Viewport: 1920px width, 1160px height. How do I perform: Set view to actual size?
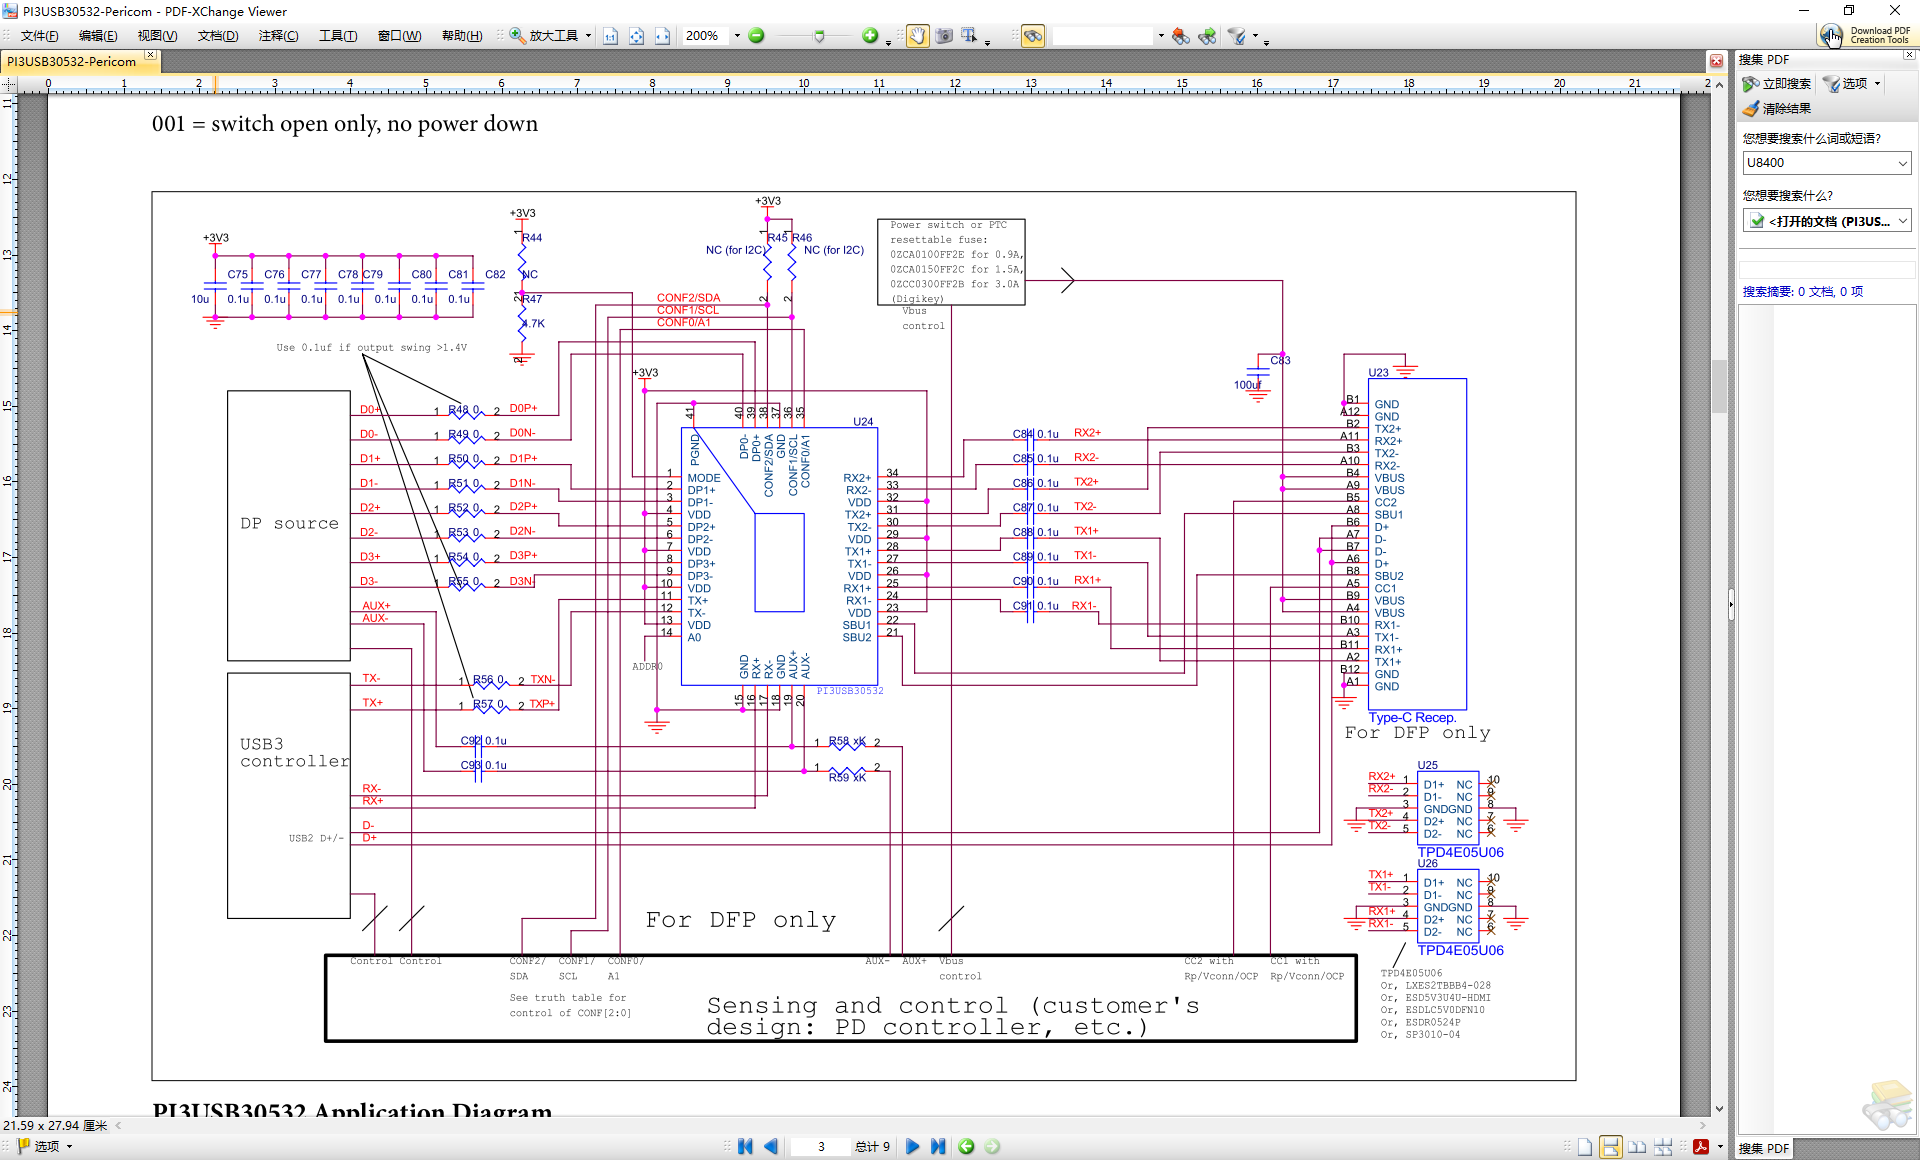pyautogui.click(x=611, y=36)
